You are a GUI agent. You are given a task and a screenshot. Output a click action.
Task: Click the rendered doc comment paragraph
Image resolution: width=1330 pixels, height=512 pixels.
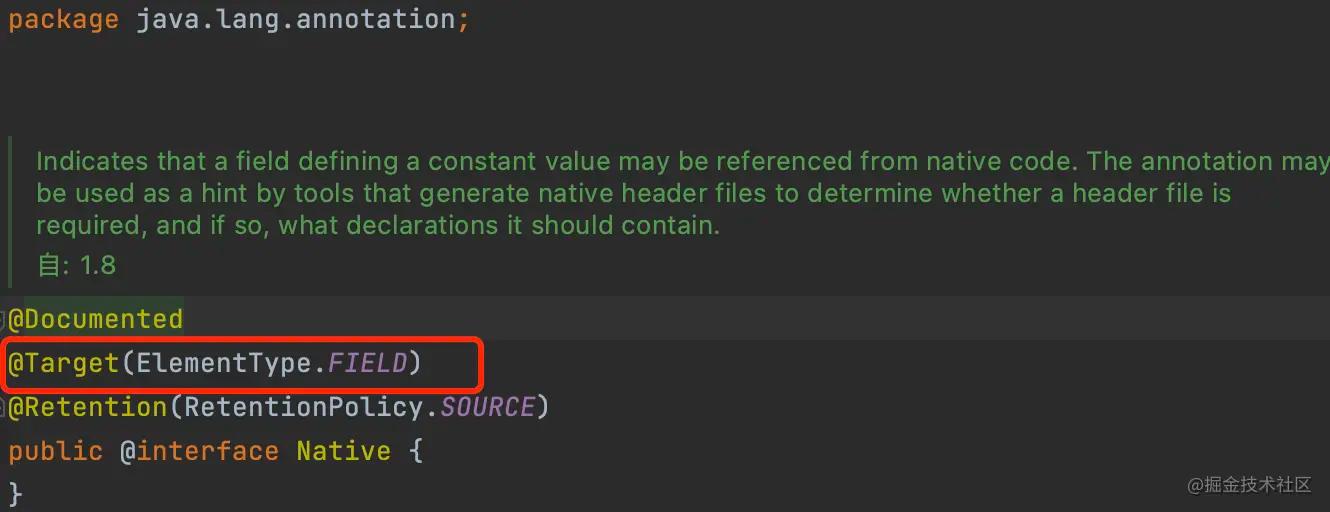683,193
